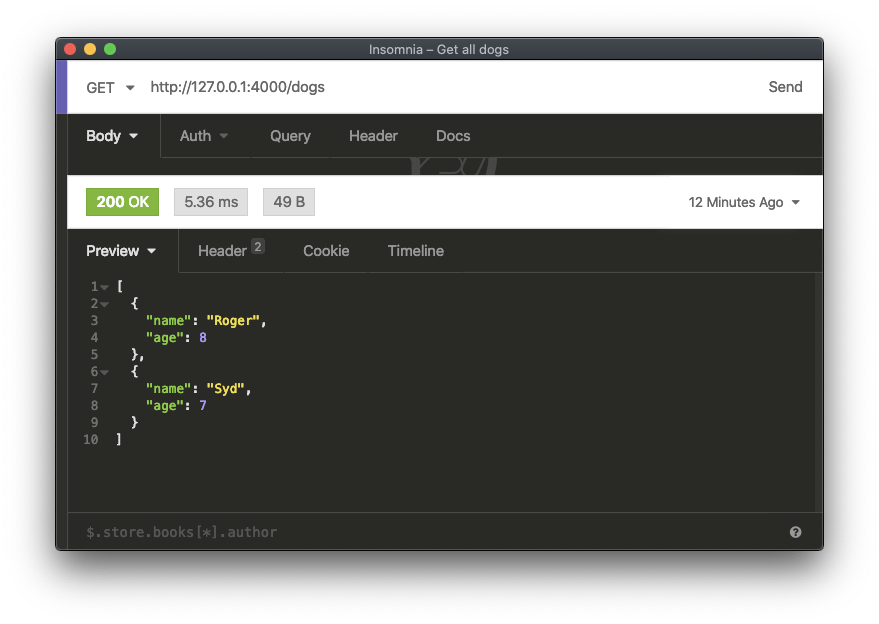Collapse the Roger object at line 2

point(105,304)
